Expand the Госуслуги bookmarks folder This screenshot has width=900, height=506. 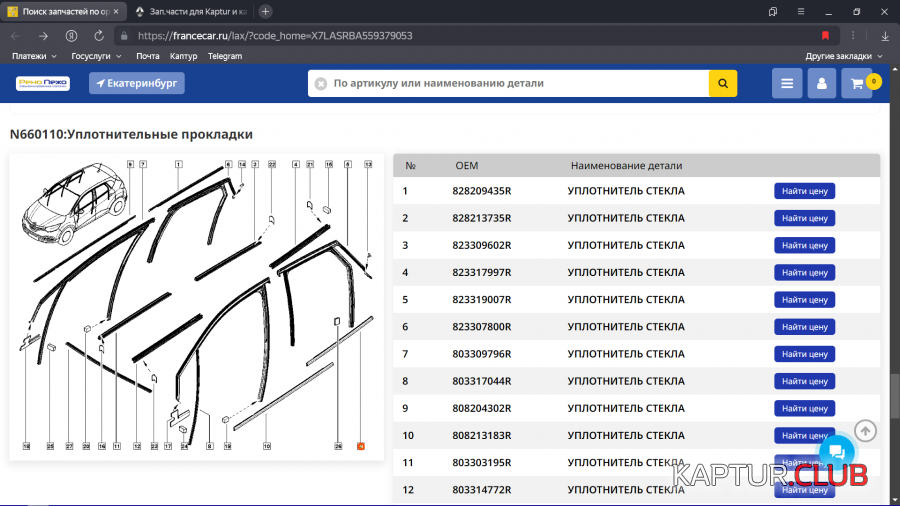tap(97, 56)
